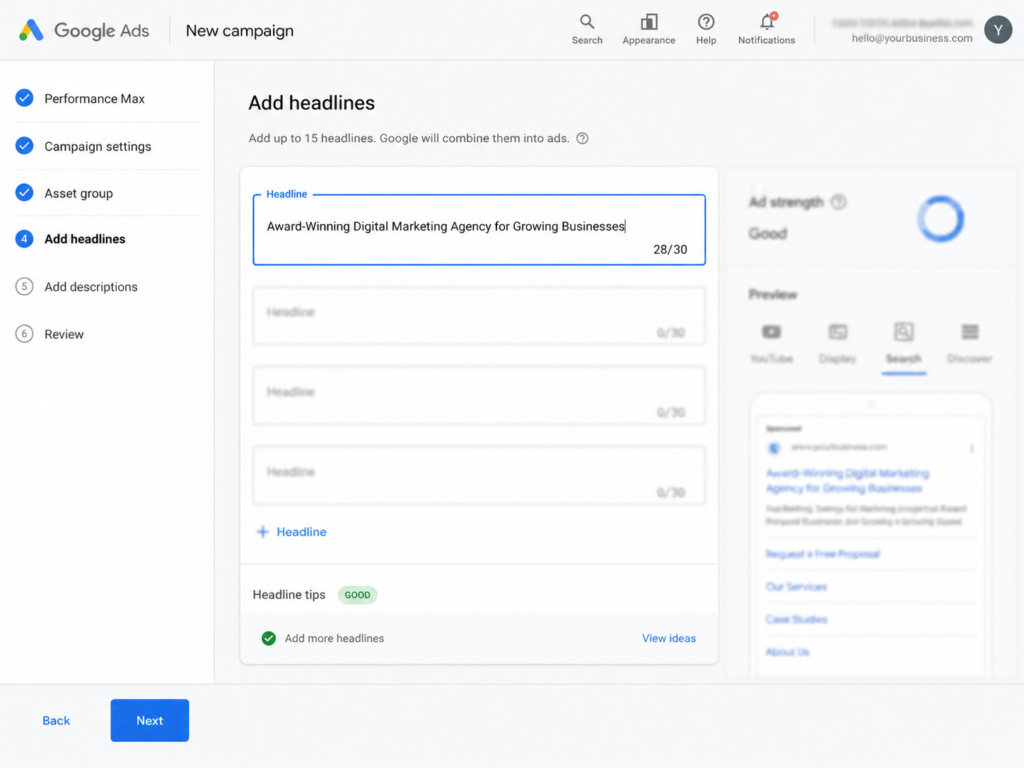
Task: Open the Asset group step
Action: 78,193
